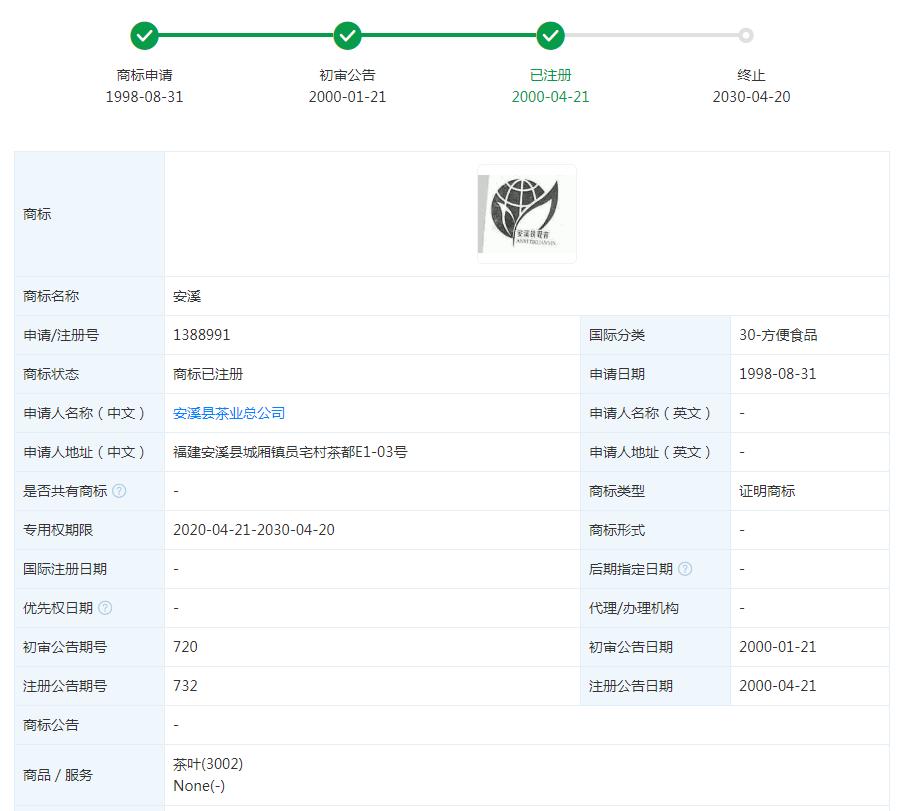Click the 代理/办理机构 field label
This screenshot has height=811, width=912.
coord(633,608)
